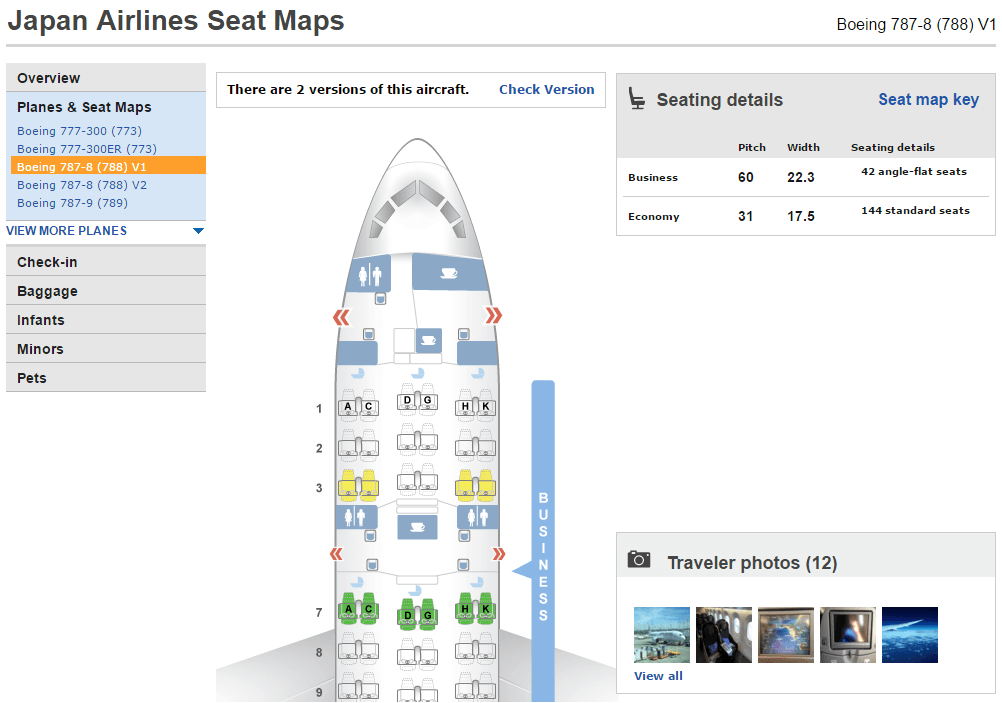Viewport: 1002px width, 703px height.
Task: Click the camera icon beside Traveler photos
Action: coord(639,560)
